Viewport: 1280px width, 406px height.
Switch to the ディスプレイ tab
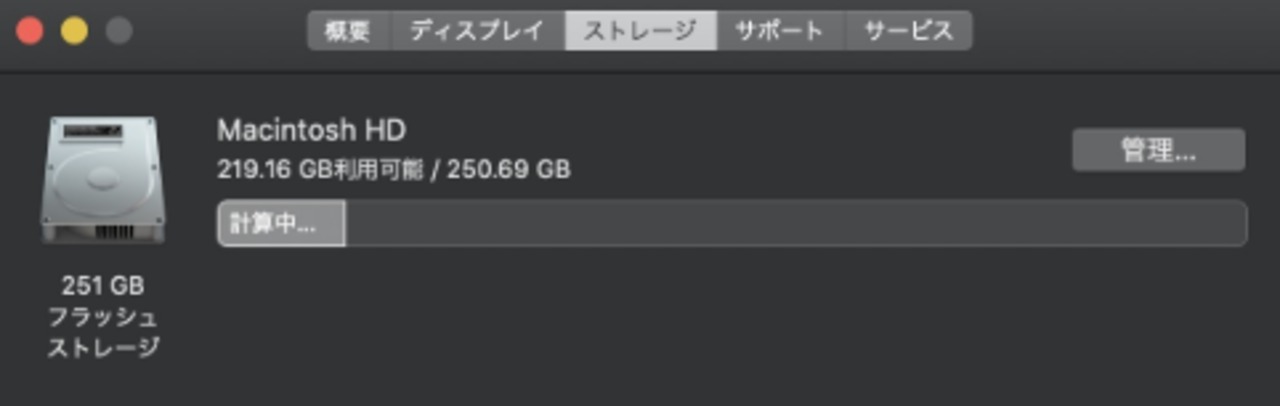(x=478, y=31)
